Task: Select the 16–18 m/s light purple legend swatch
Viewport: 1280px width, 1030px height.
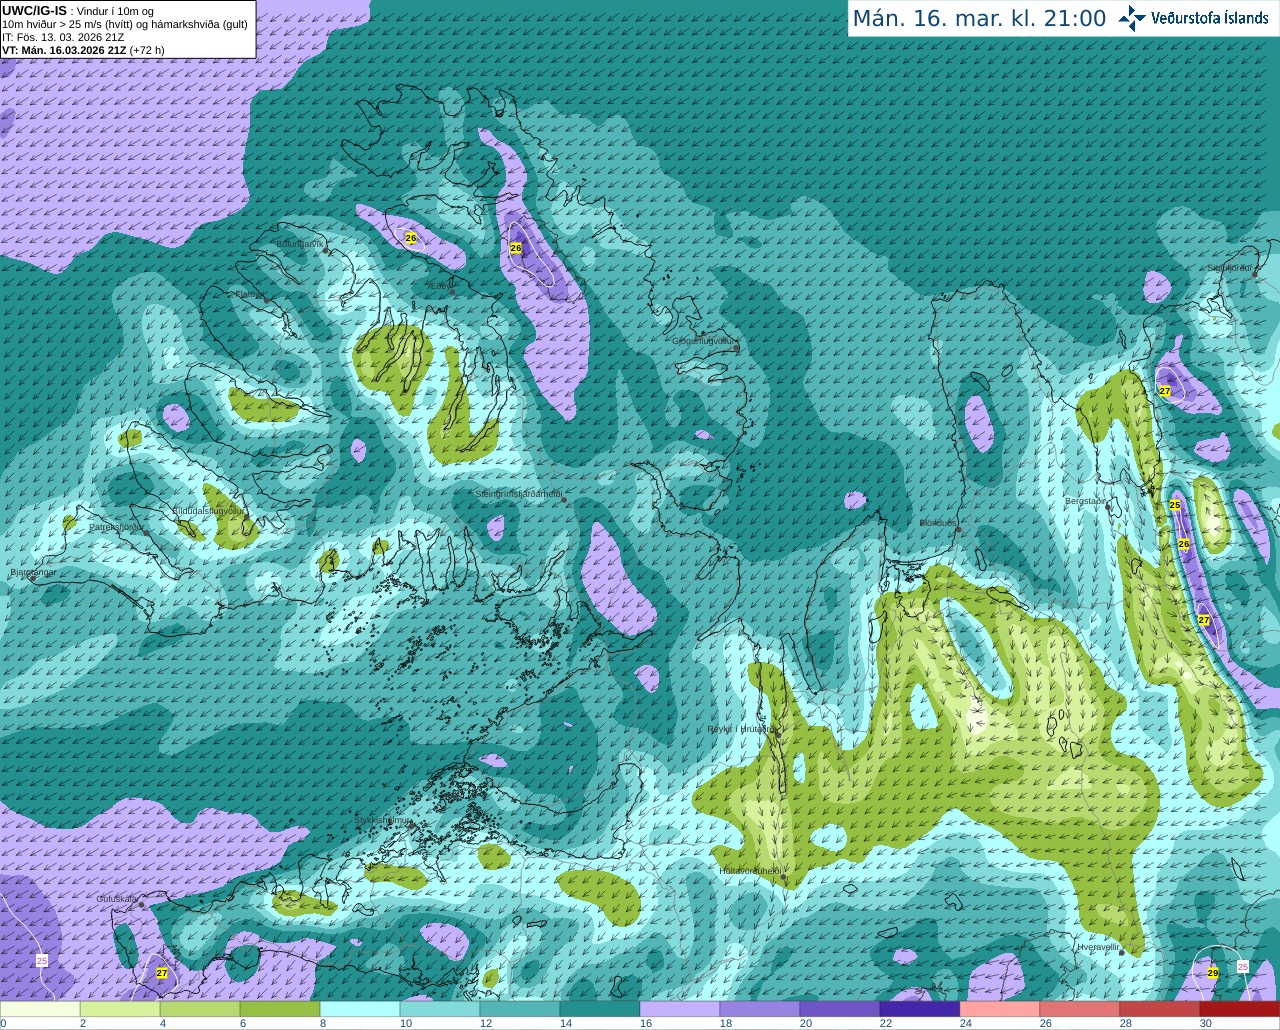Action: click(x=680, y=1009)
